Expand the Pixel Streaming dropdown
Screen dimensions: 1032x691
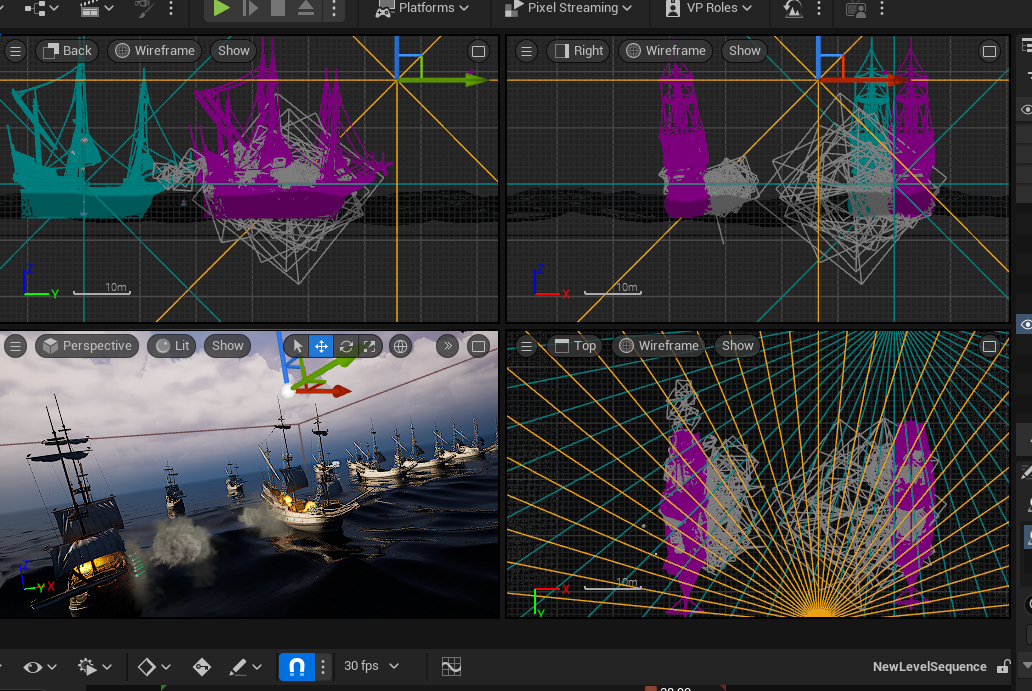pos(568,8)
